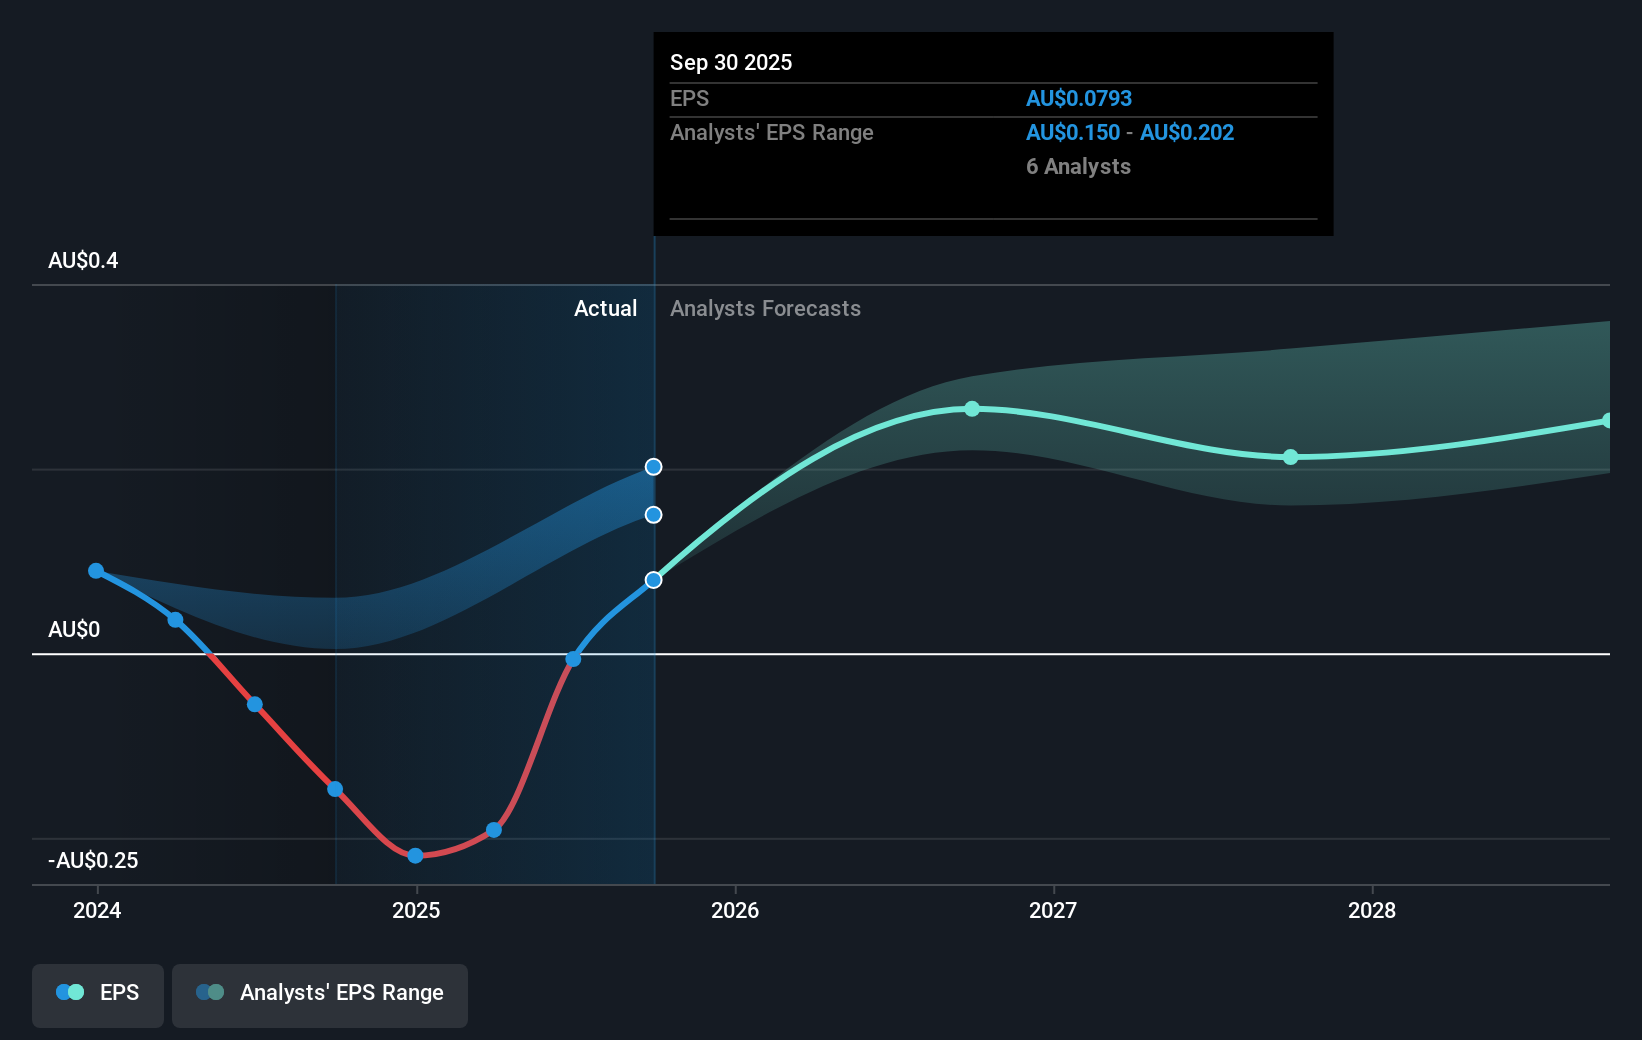Click the Analysts Forecasts section label

[x=765, y=309]
